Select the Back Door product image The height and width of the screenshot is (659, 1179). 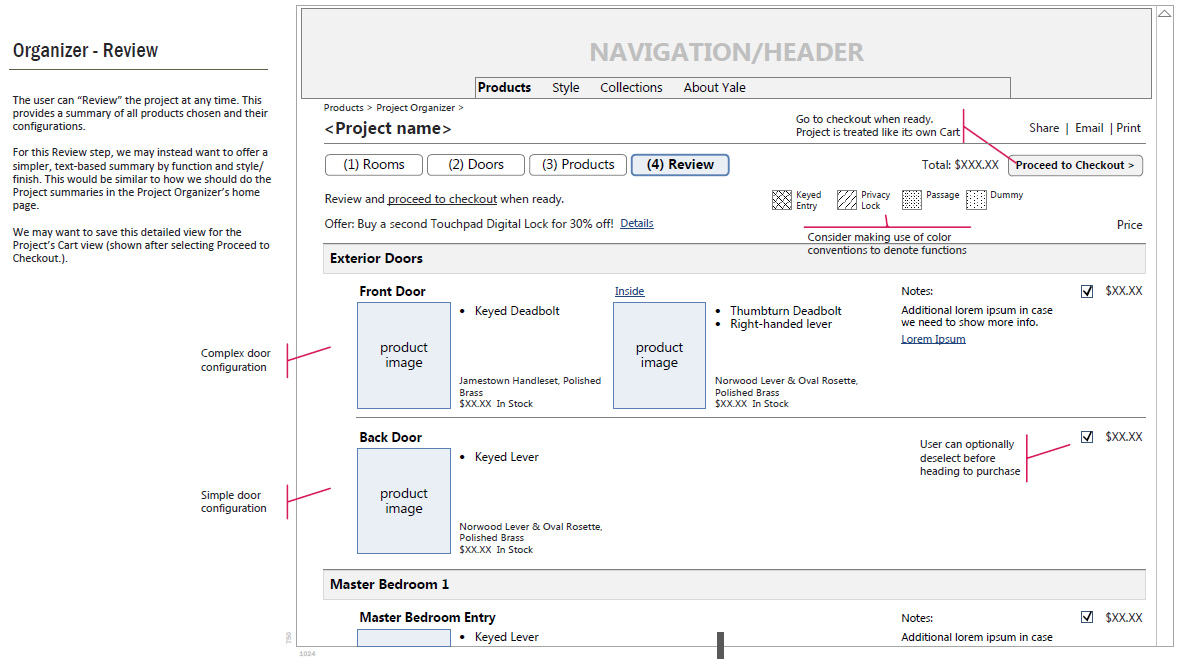coord(404,501)
